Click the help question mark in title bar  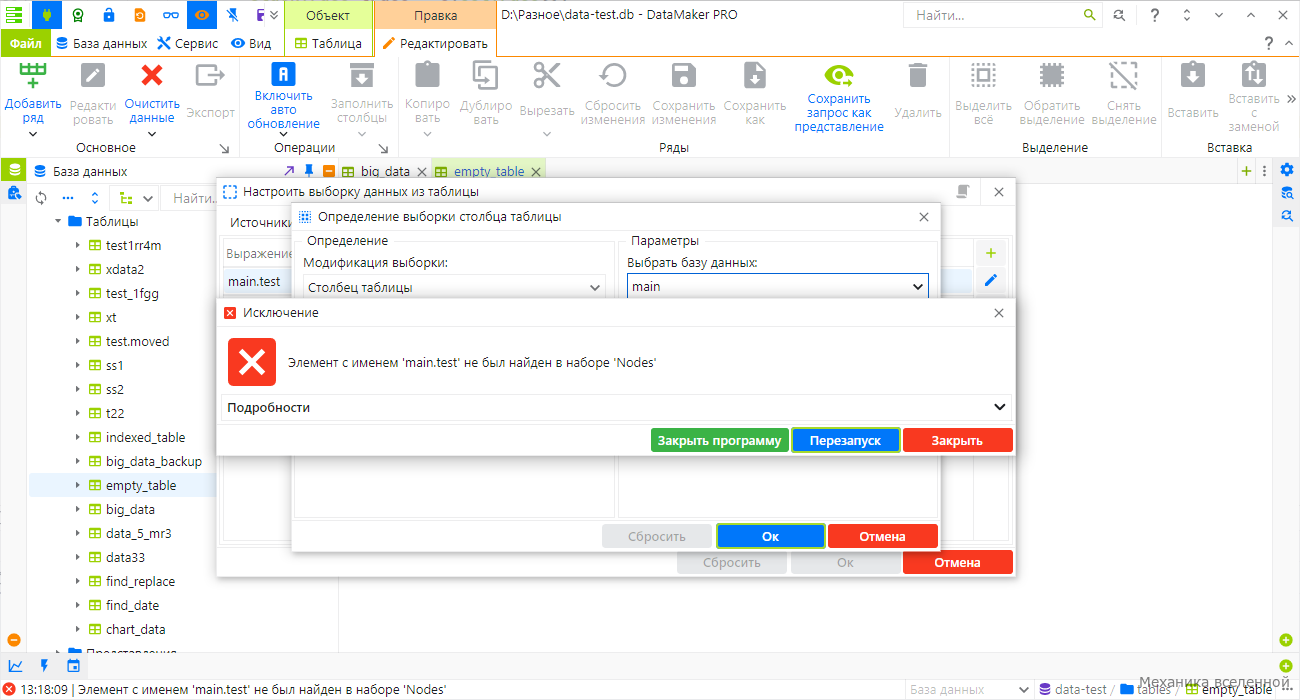1154,15
